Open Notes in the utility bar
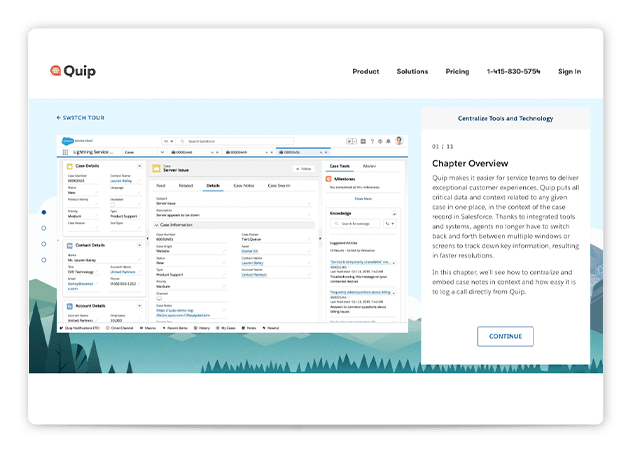The width and height of the screenshot is (632, 456). 249,328
